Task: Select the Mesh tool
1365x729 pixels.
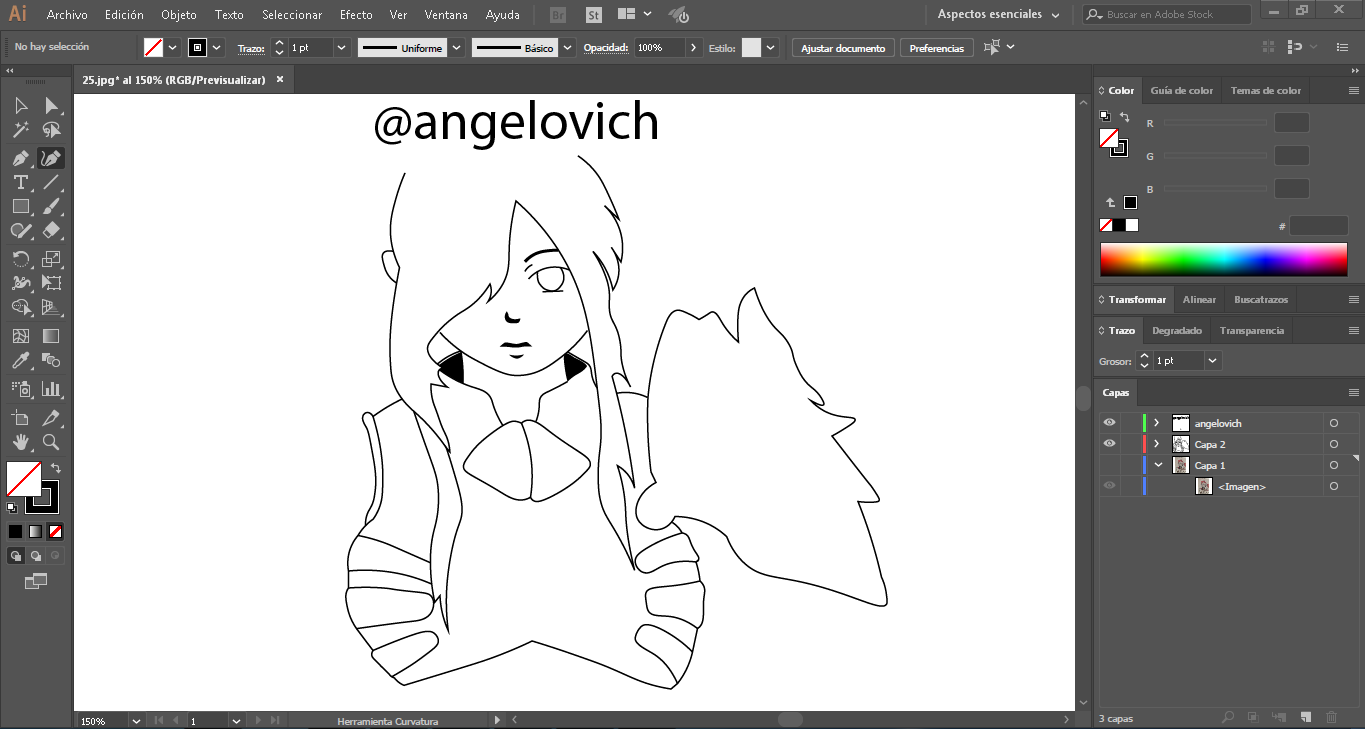Action: pyautogui.click(x=21, y=336)
